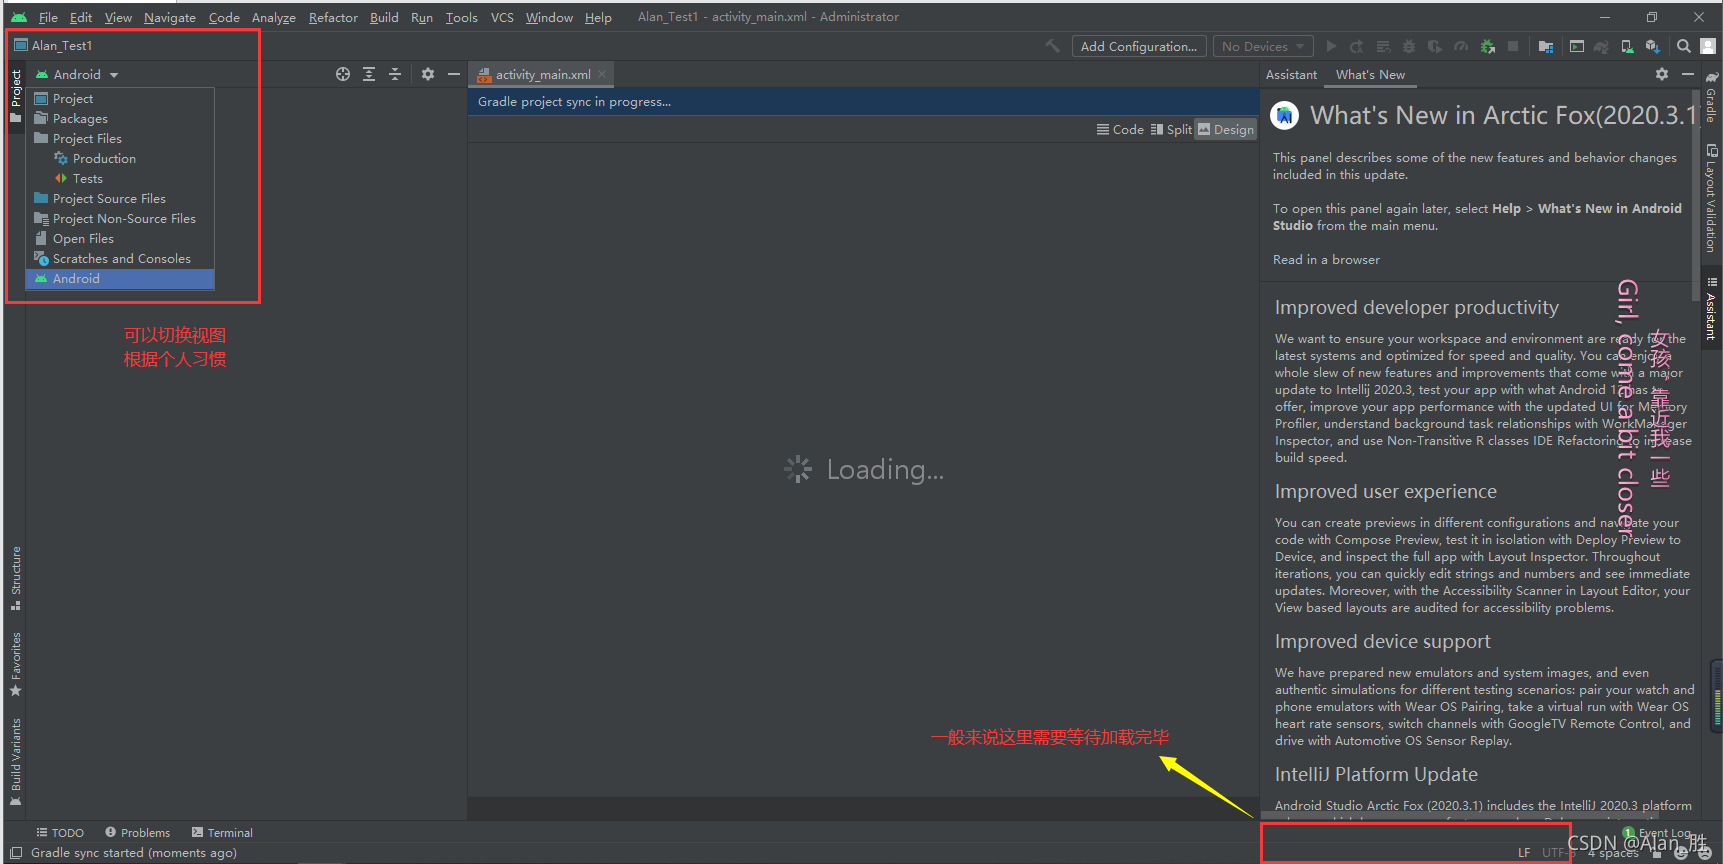Click Attach Debugger to Android Process icon
This screenshot has width=1723, height=864.
click(x=1488, y=46)
